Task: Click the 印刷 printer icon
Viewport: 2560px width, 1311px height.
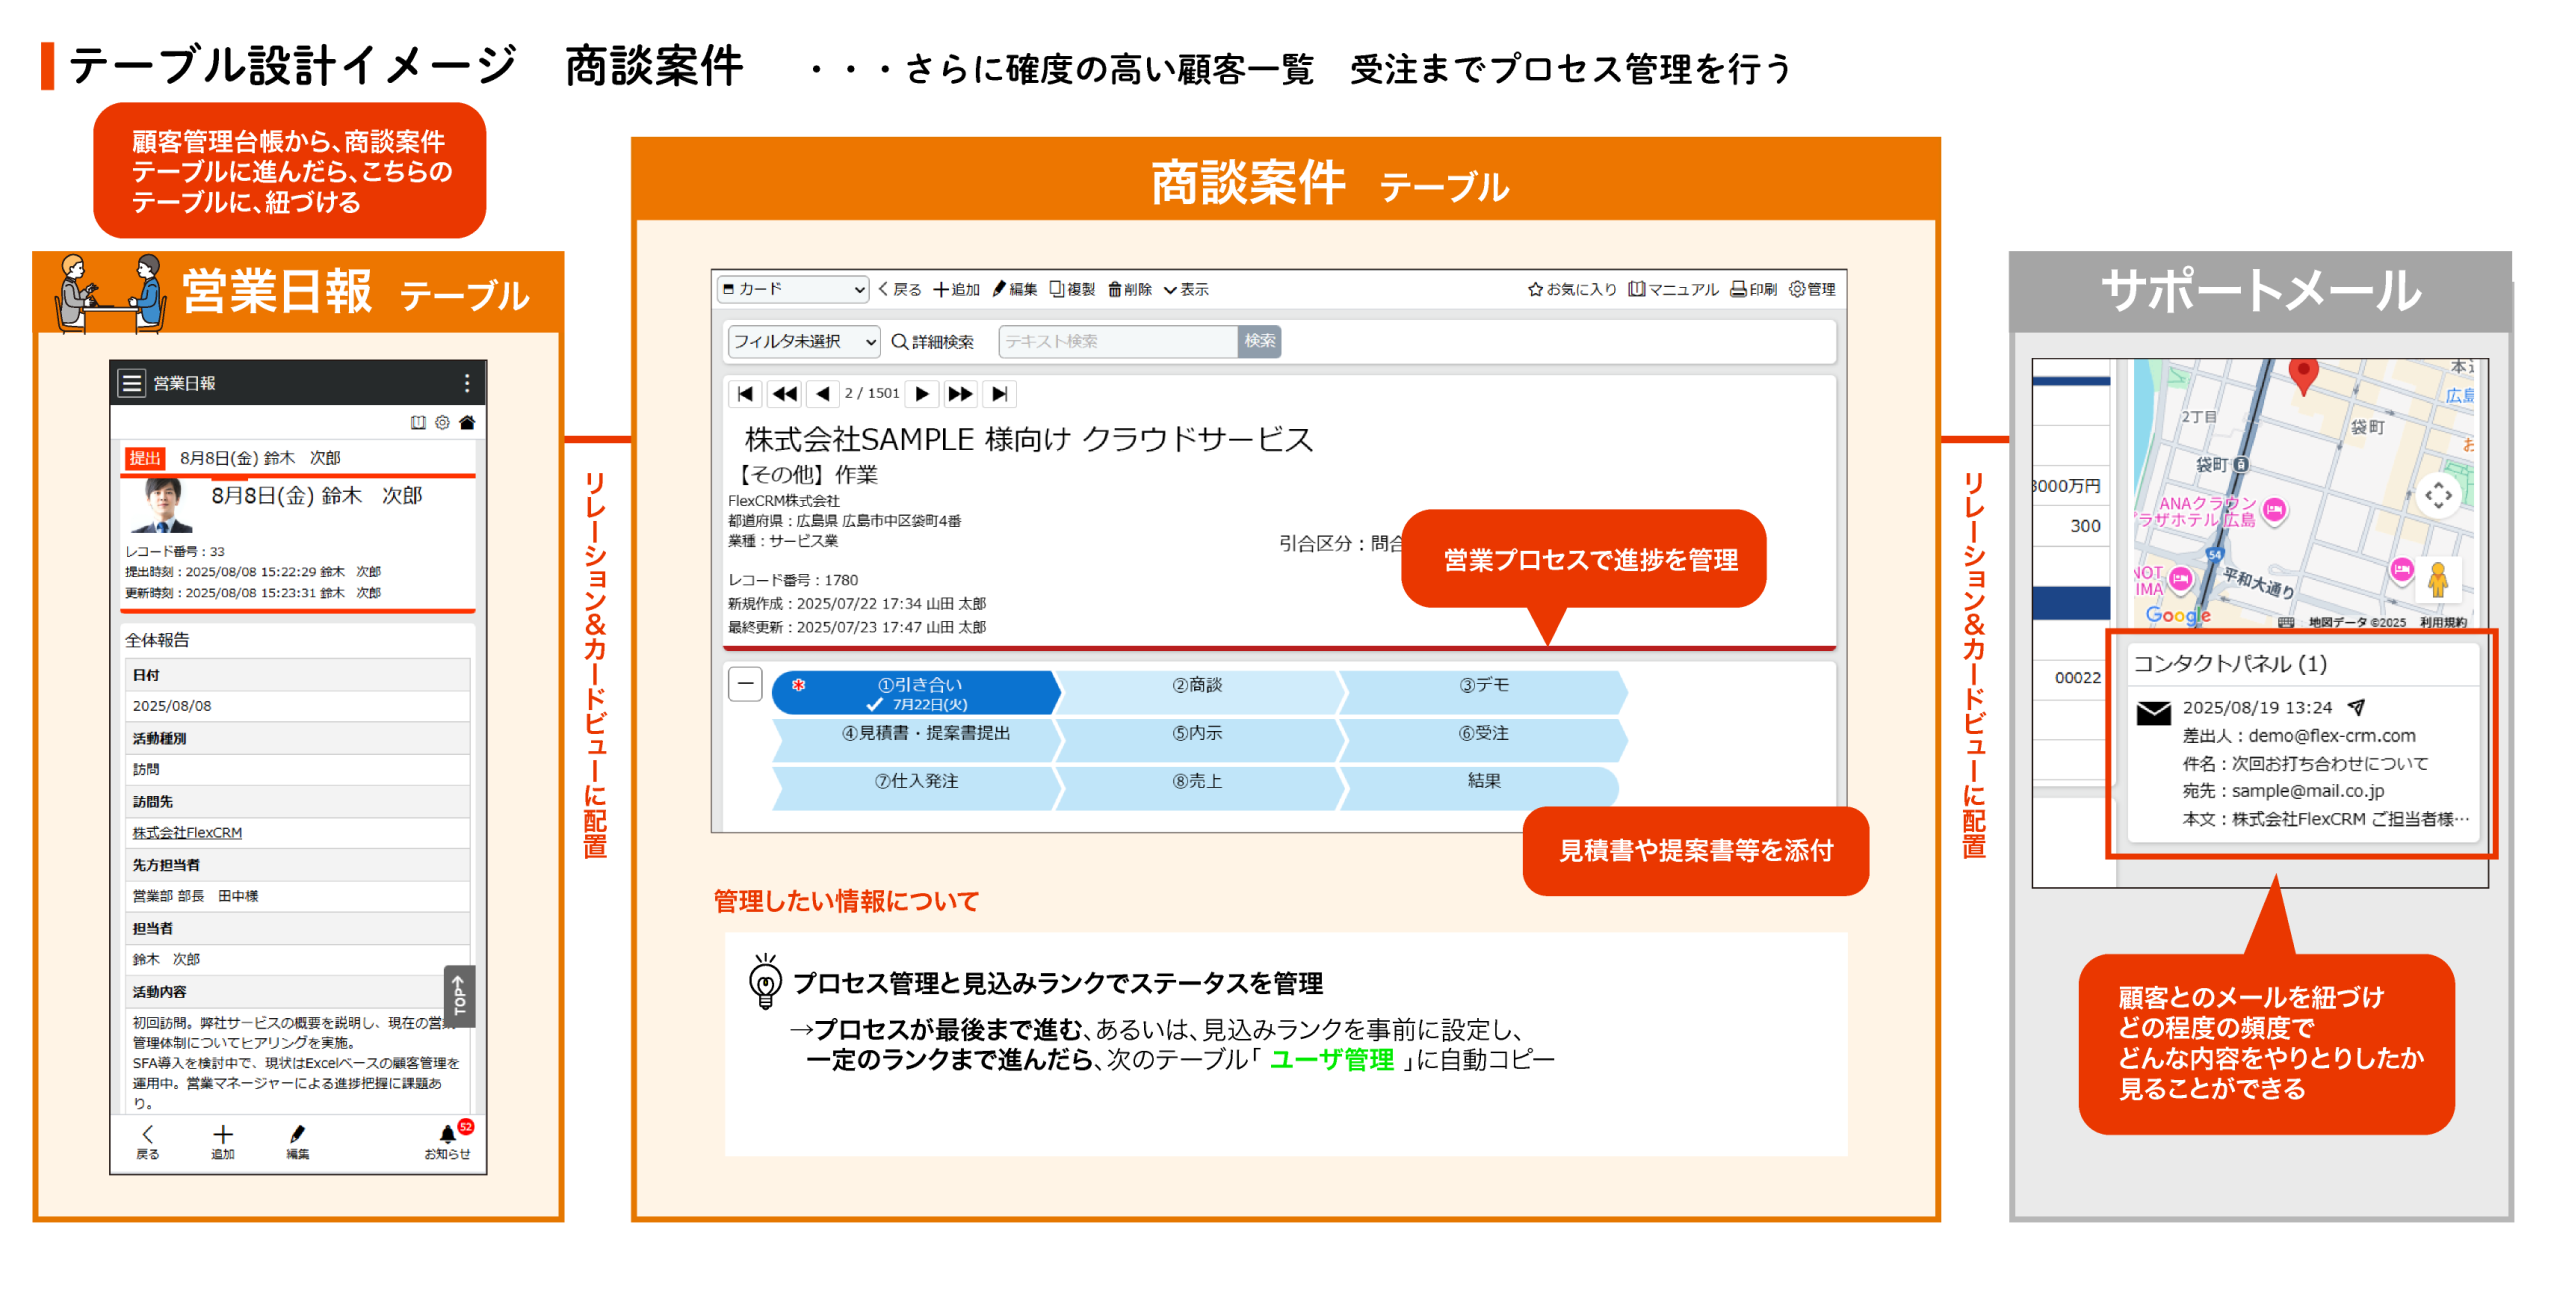Action: (x=1738, y=290)
